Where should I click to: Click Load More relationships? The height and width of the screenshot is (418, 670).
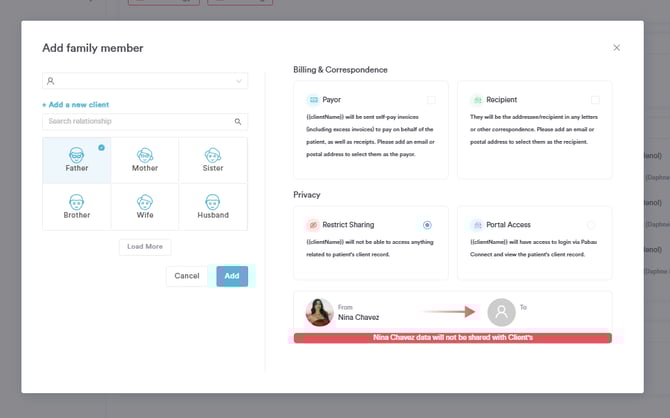[145, 247]
